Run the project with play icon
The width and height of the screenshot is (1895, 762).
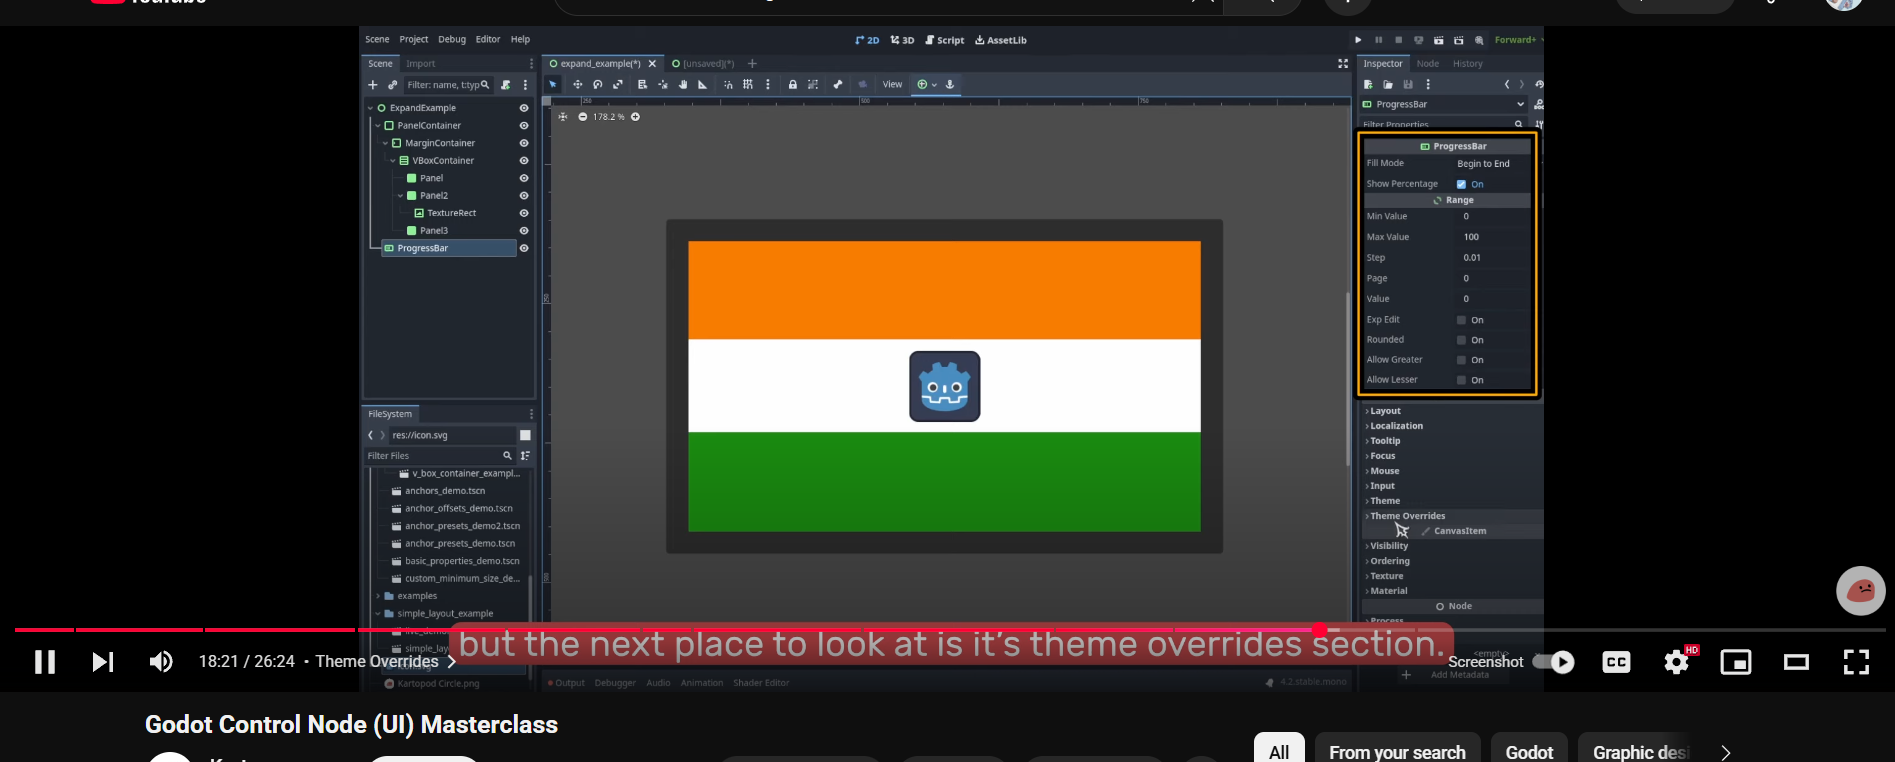[1358, 40]
